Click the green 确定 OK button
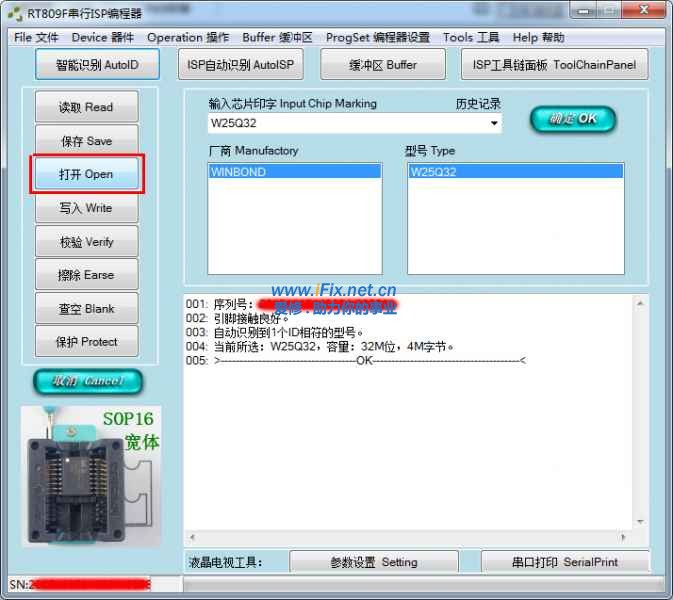 click(572, 119)
